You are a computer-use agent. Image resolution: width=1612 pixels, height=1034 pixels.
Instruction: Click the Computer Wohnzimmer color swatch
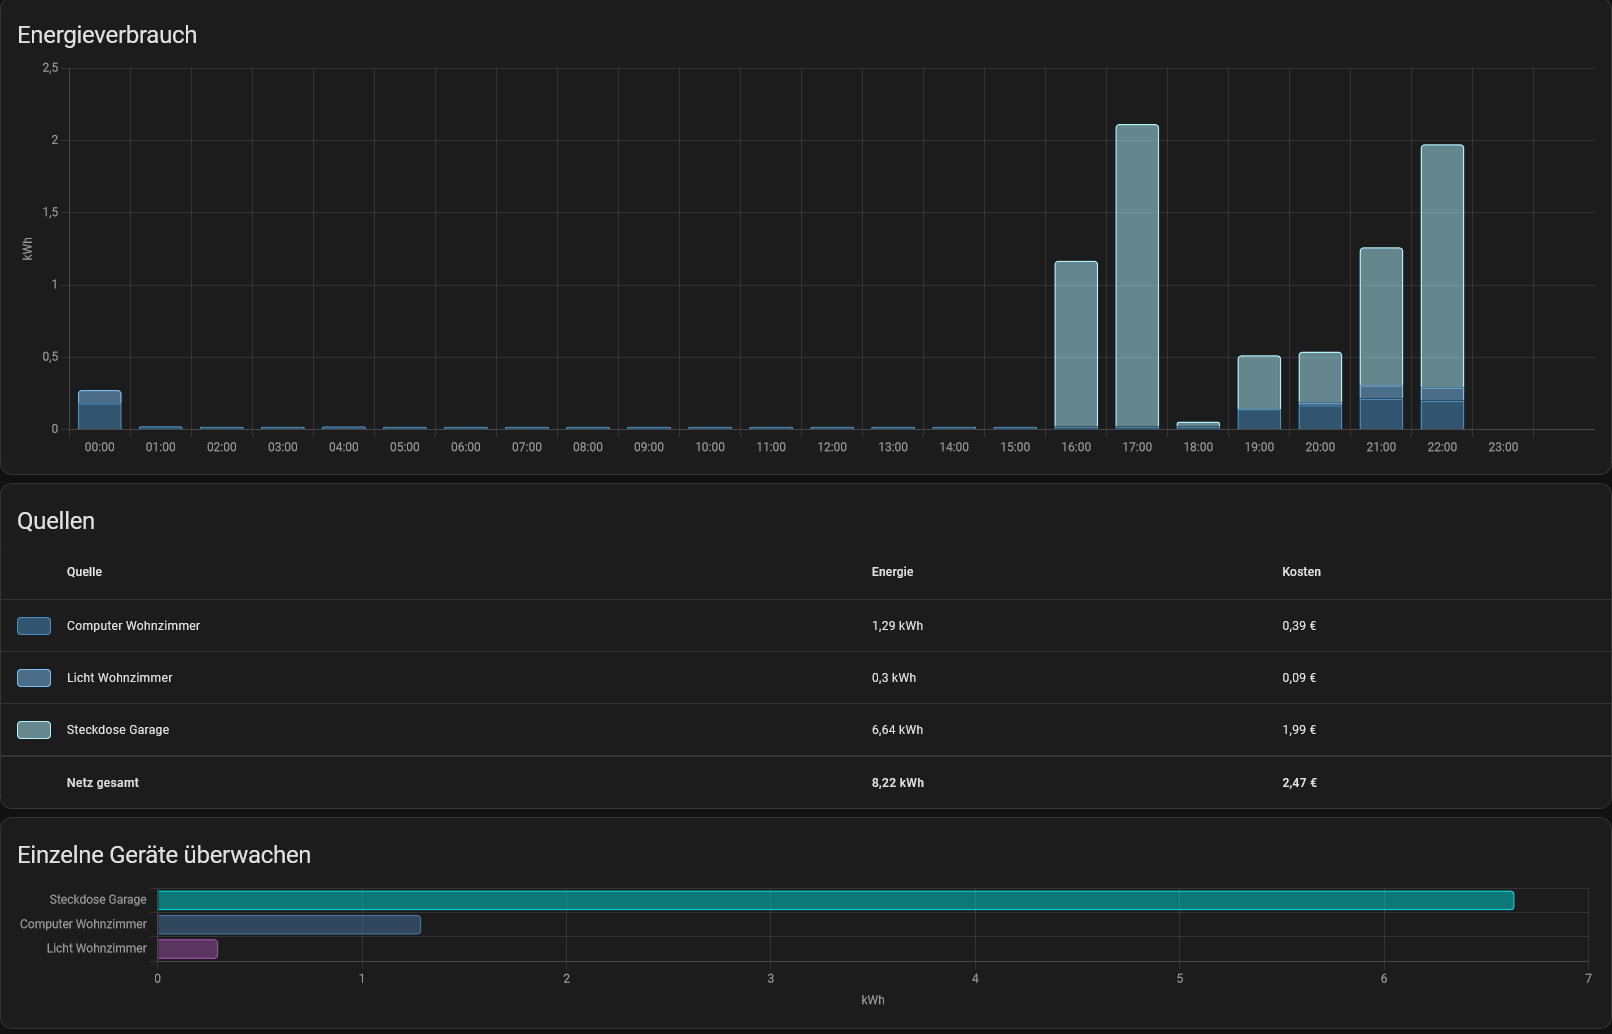pyautogui.click(x=34, y=626)
